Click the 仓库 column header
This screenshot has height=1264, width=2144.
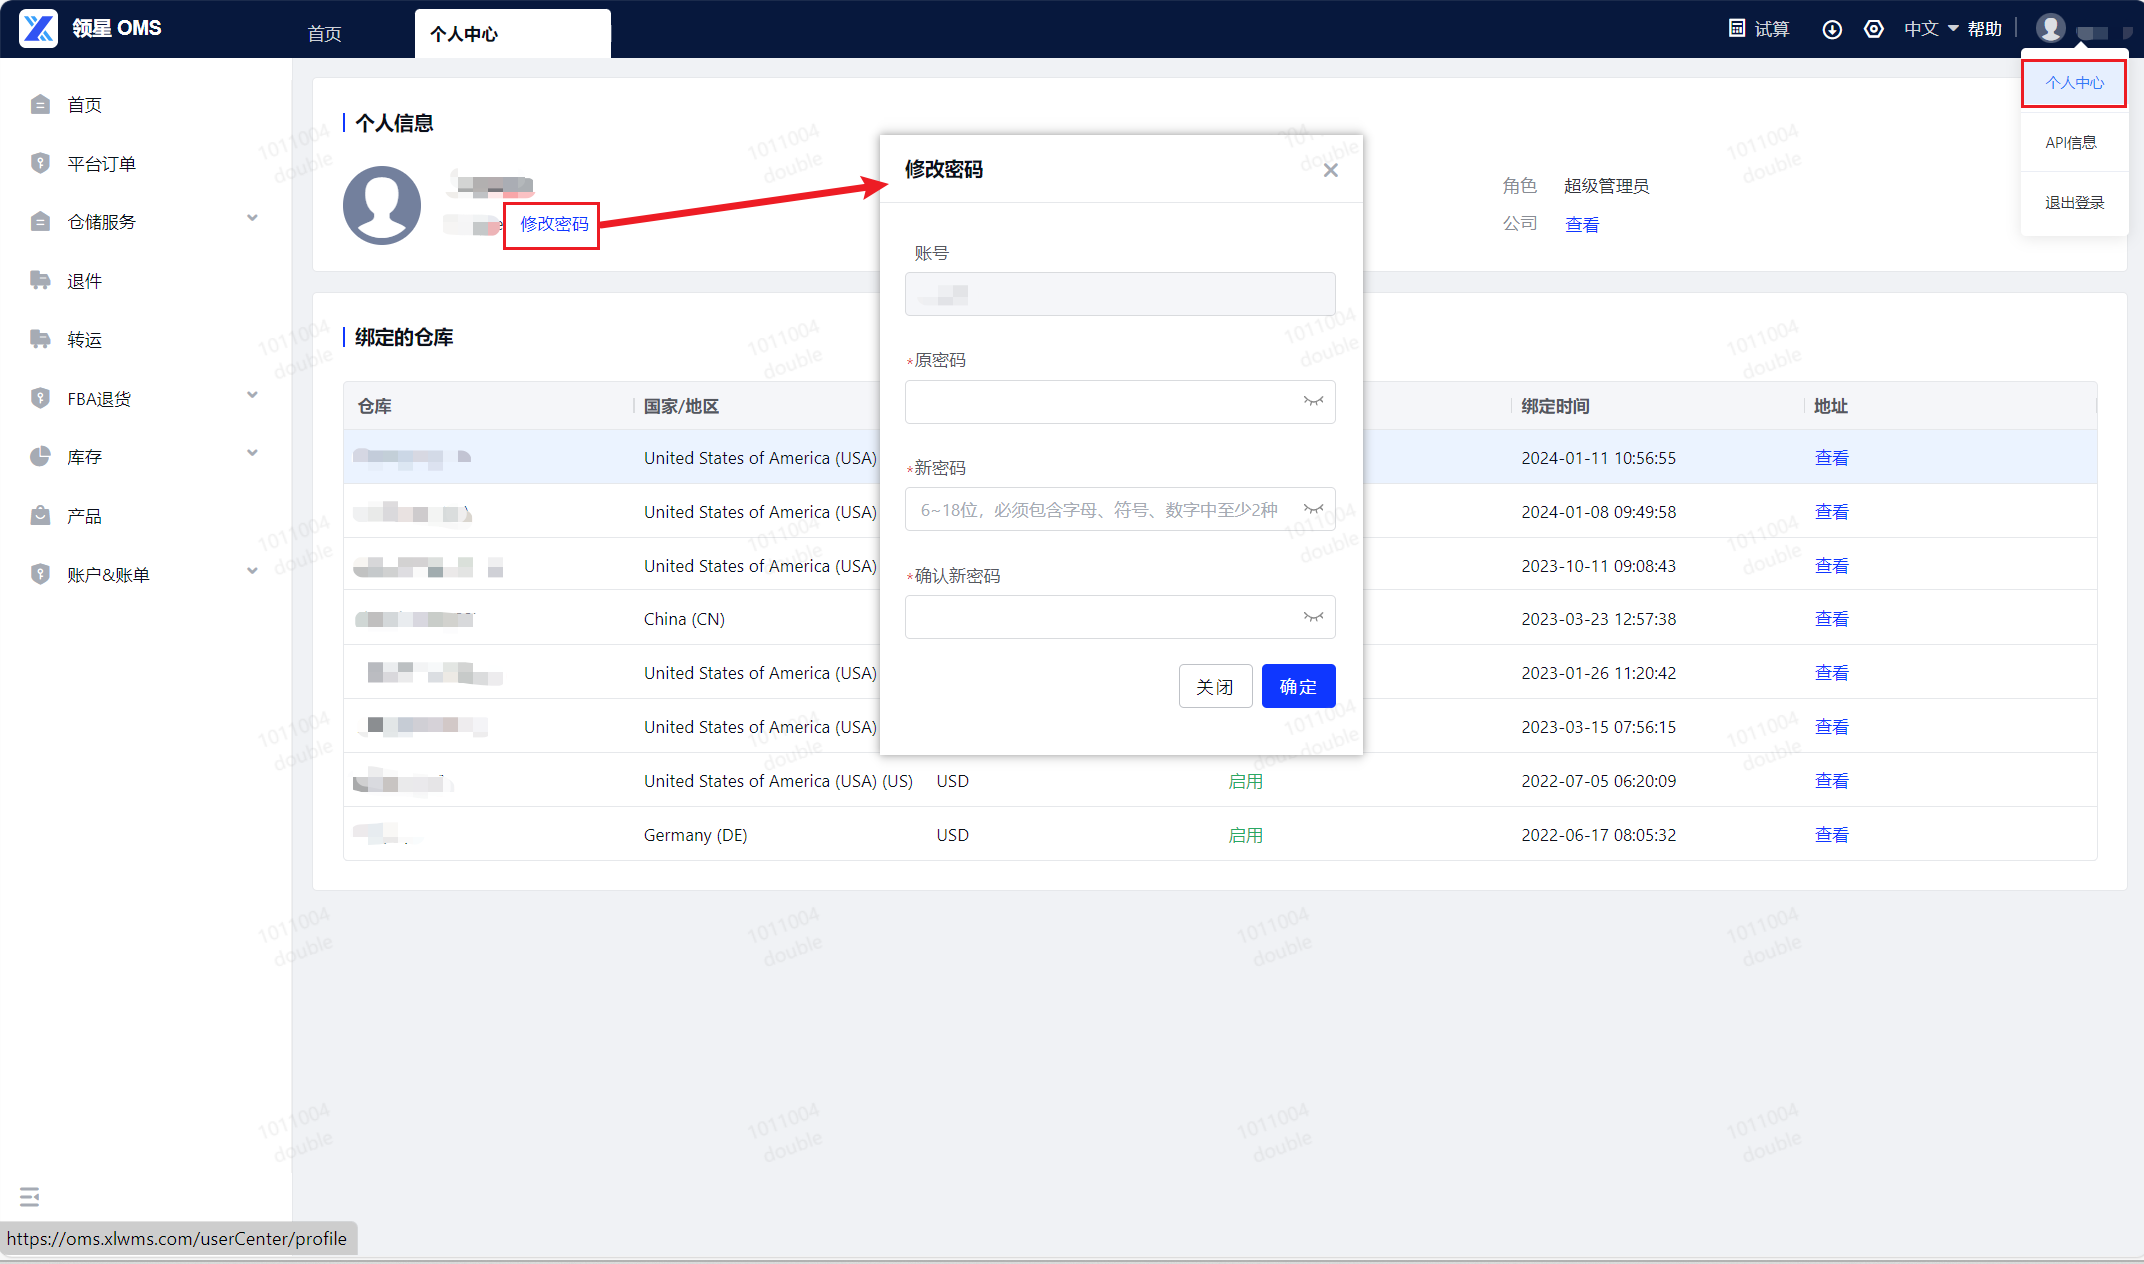tap(374, 406)
